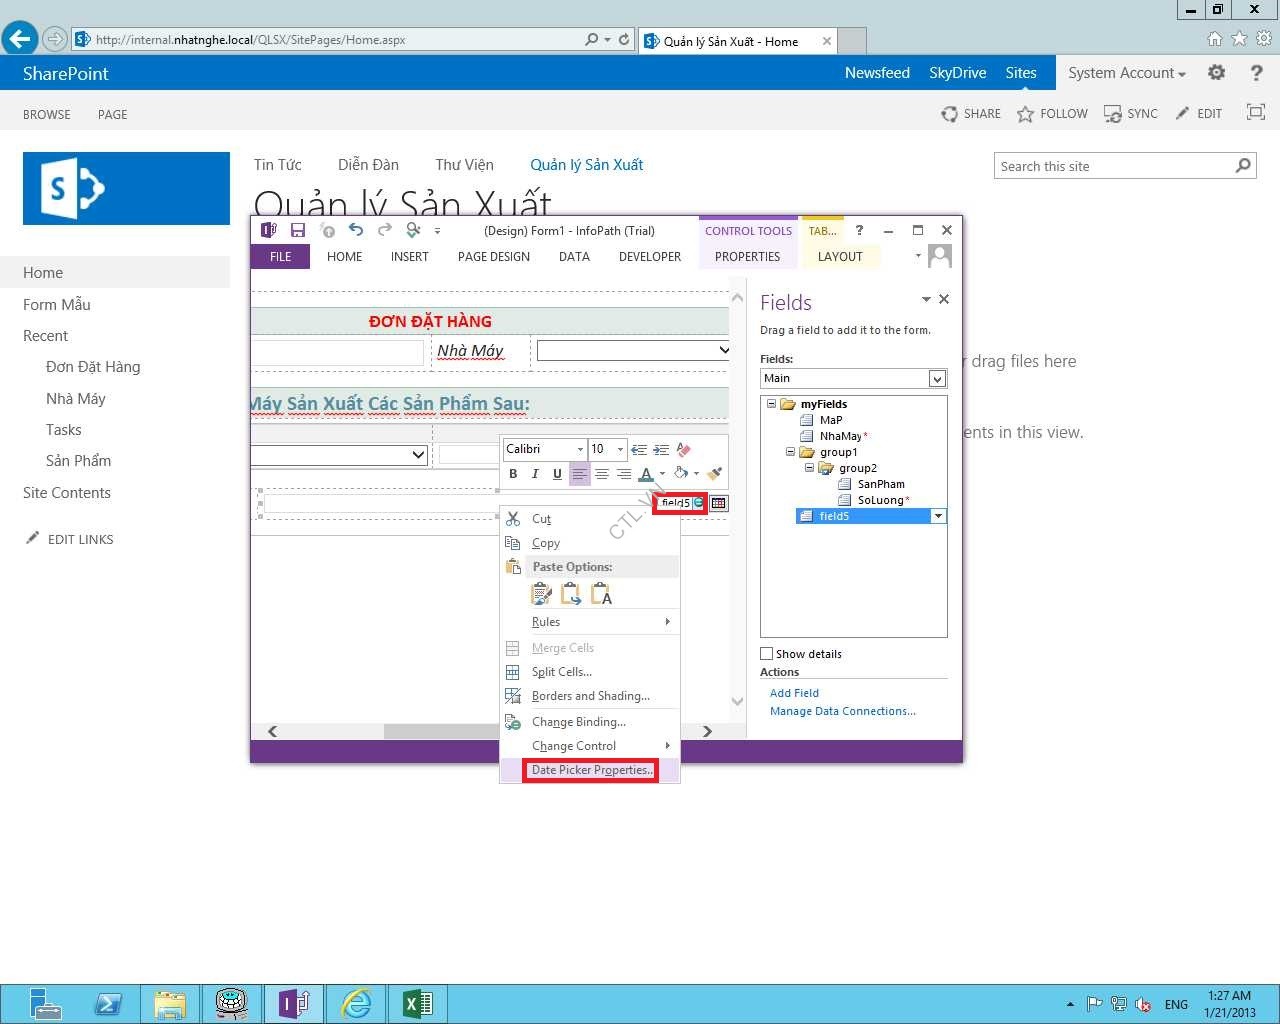Screen dimensions: 1280x1024
Task: Click the date picker calendar icon
Action: [x=719, y=503]
